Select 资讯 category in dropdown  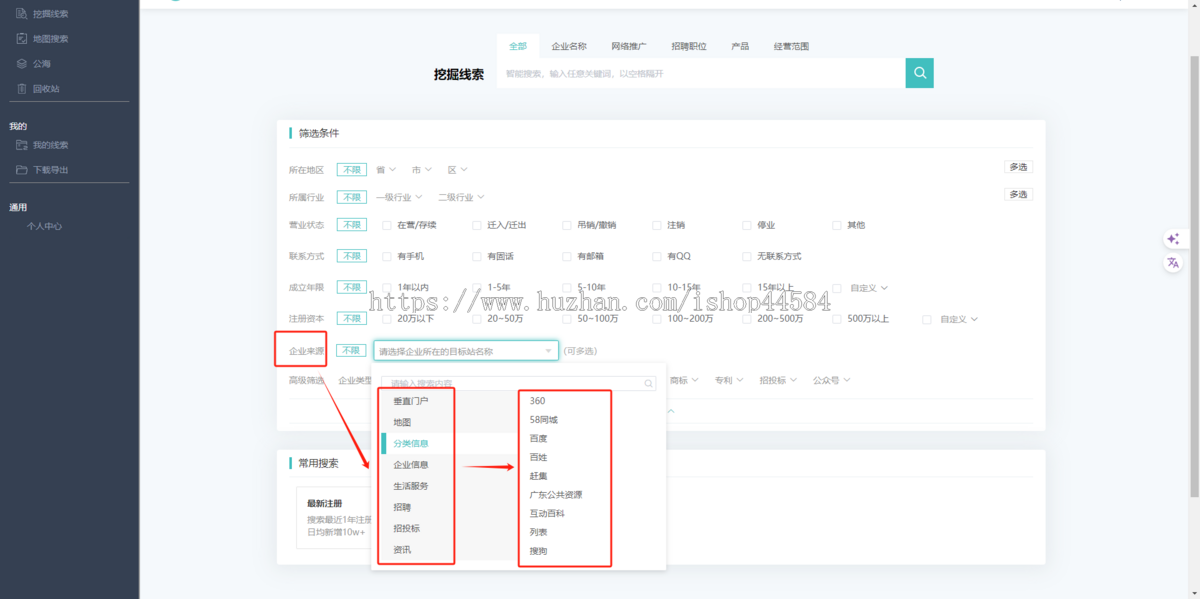tap(402, 549)
